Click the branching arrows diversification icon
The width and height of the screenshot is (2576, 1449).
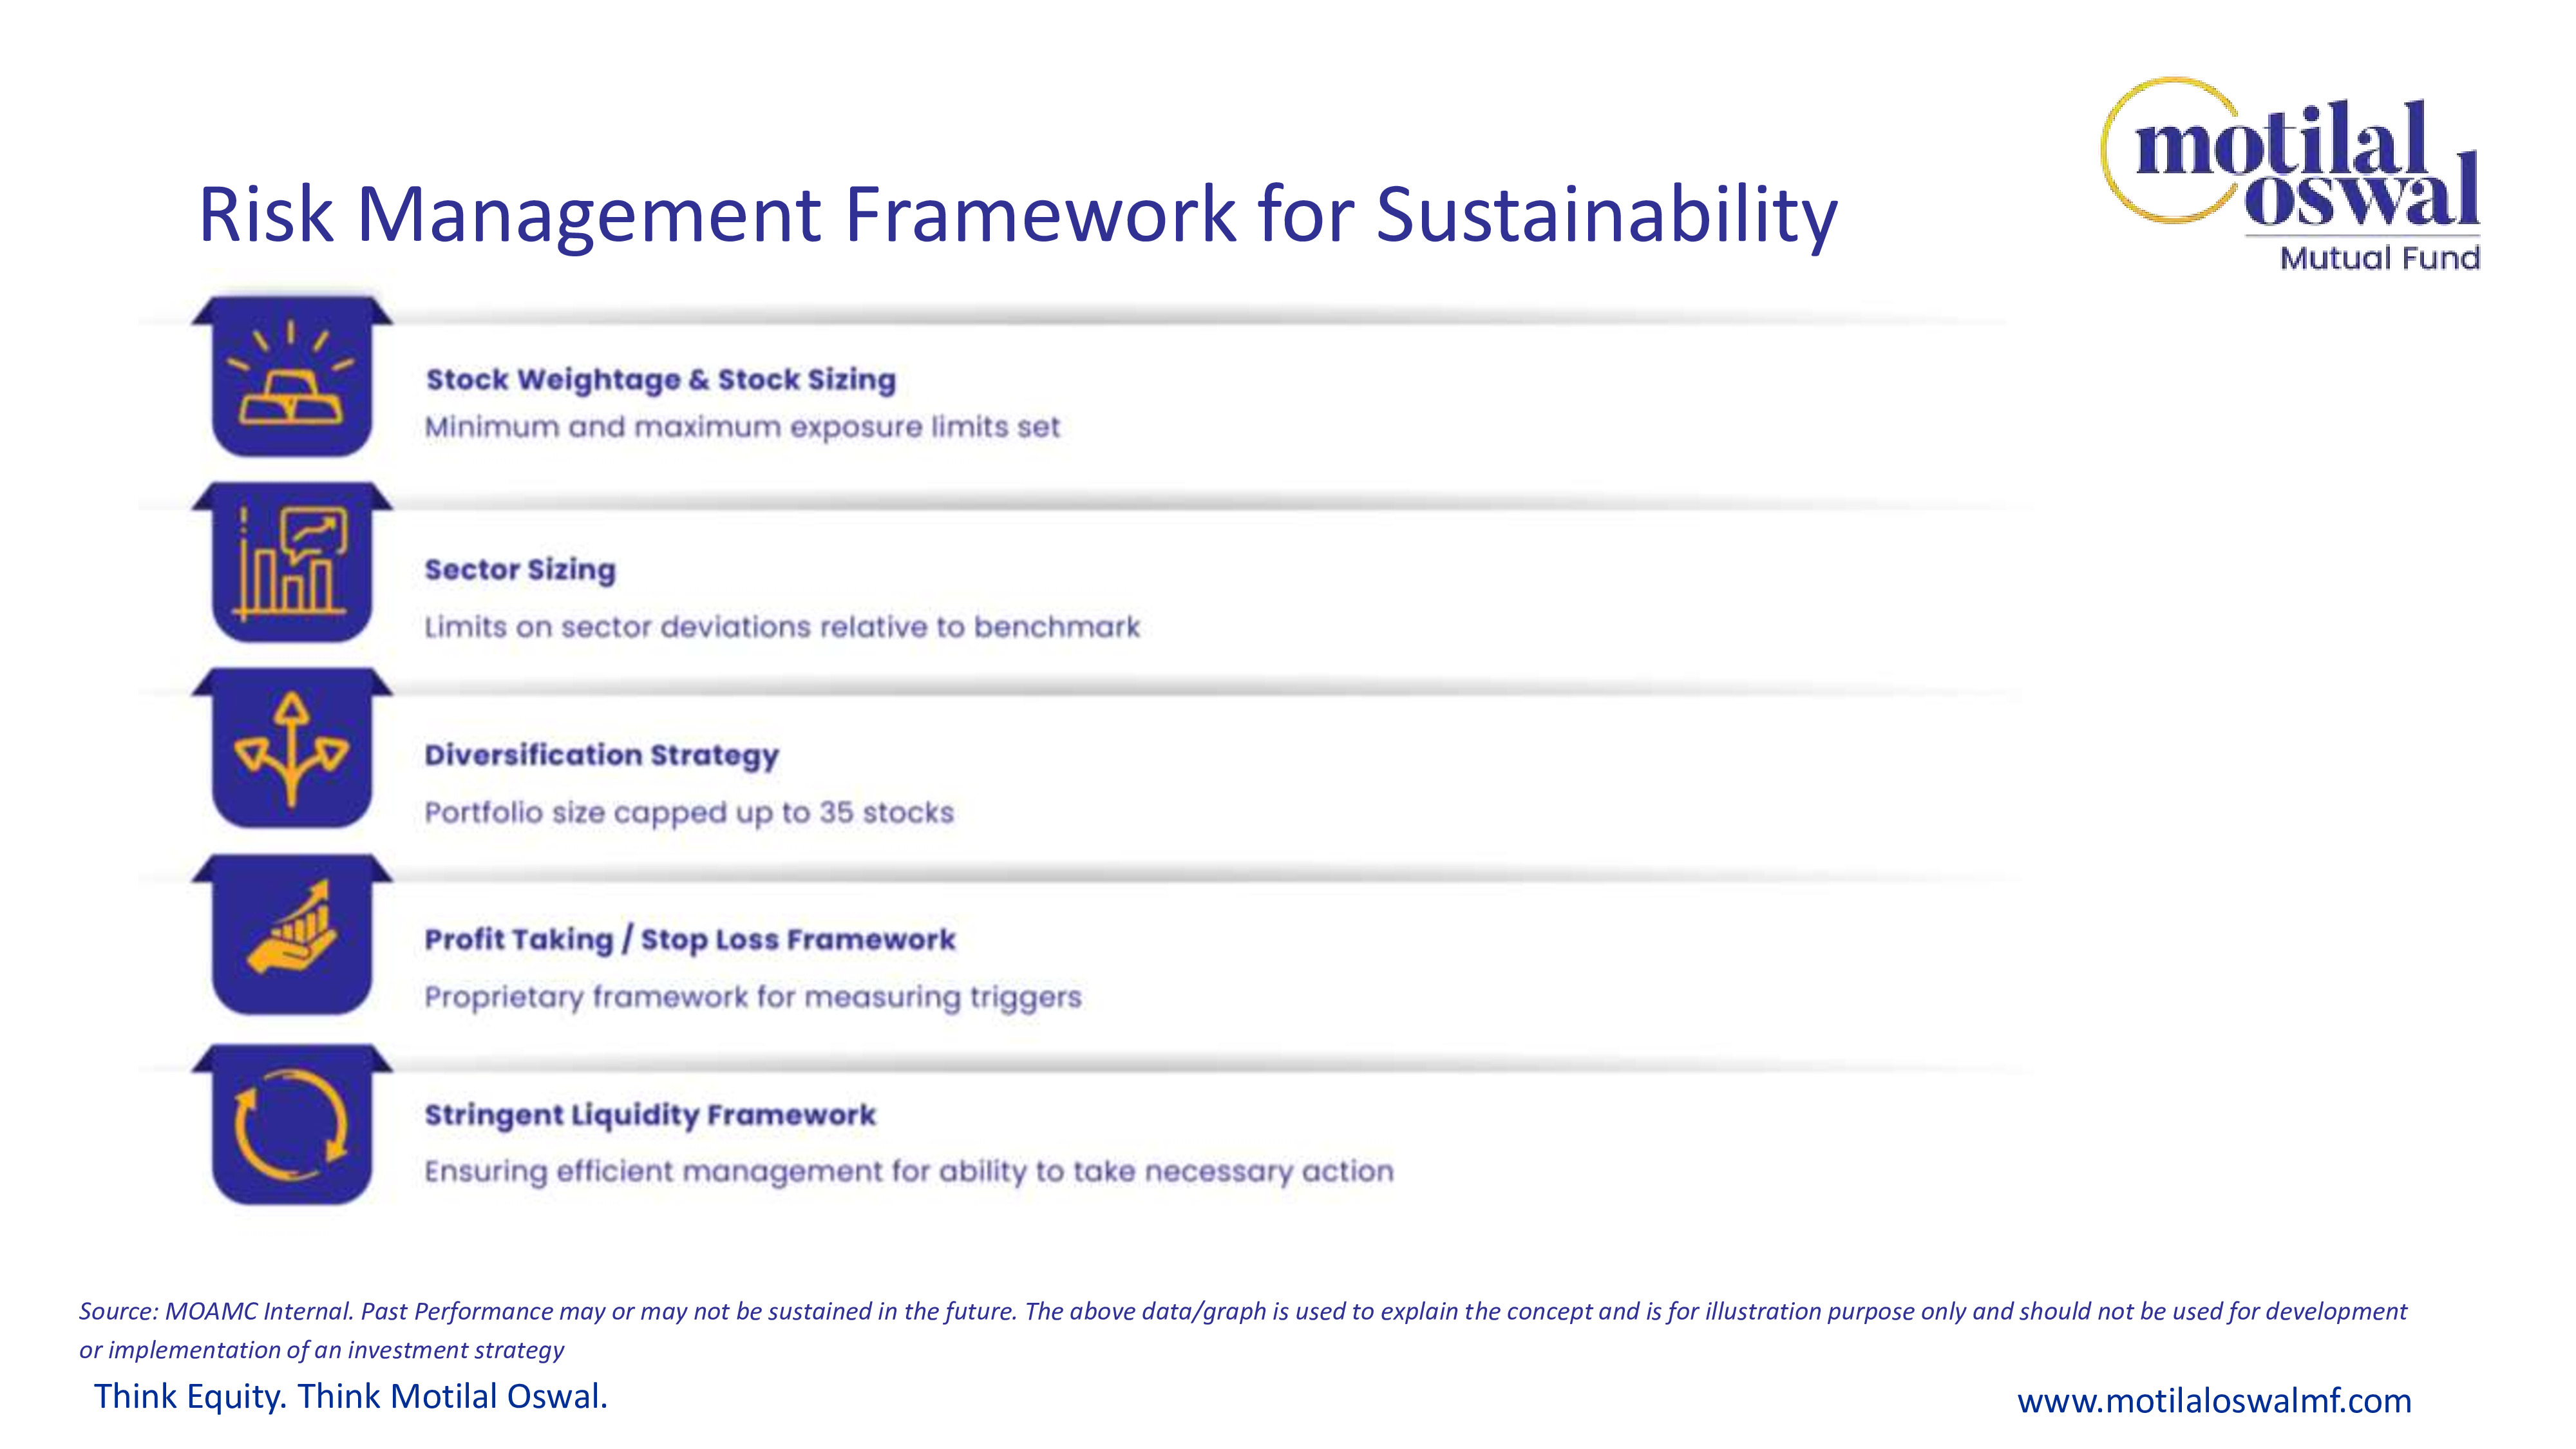coord(291,749)
